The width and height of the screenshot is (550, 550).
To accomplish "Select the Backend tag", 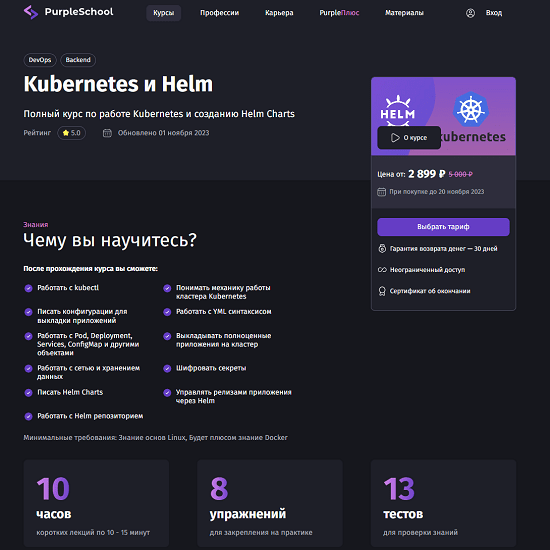I will point(78,60).
